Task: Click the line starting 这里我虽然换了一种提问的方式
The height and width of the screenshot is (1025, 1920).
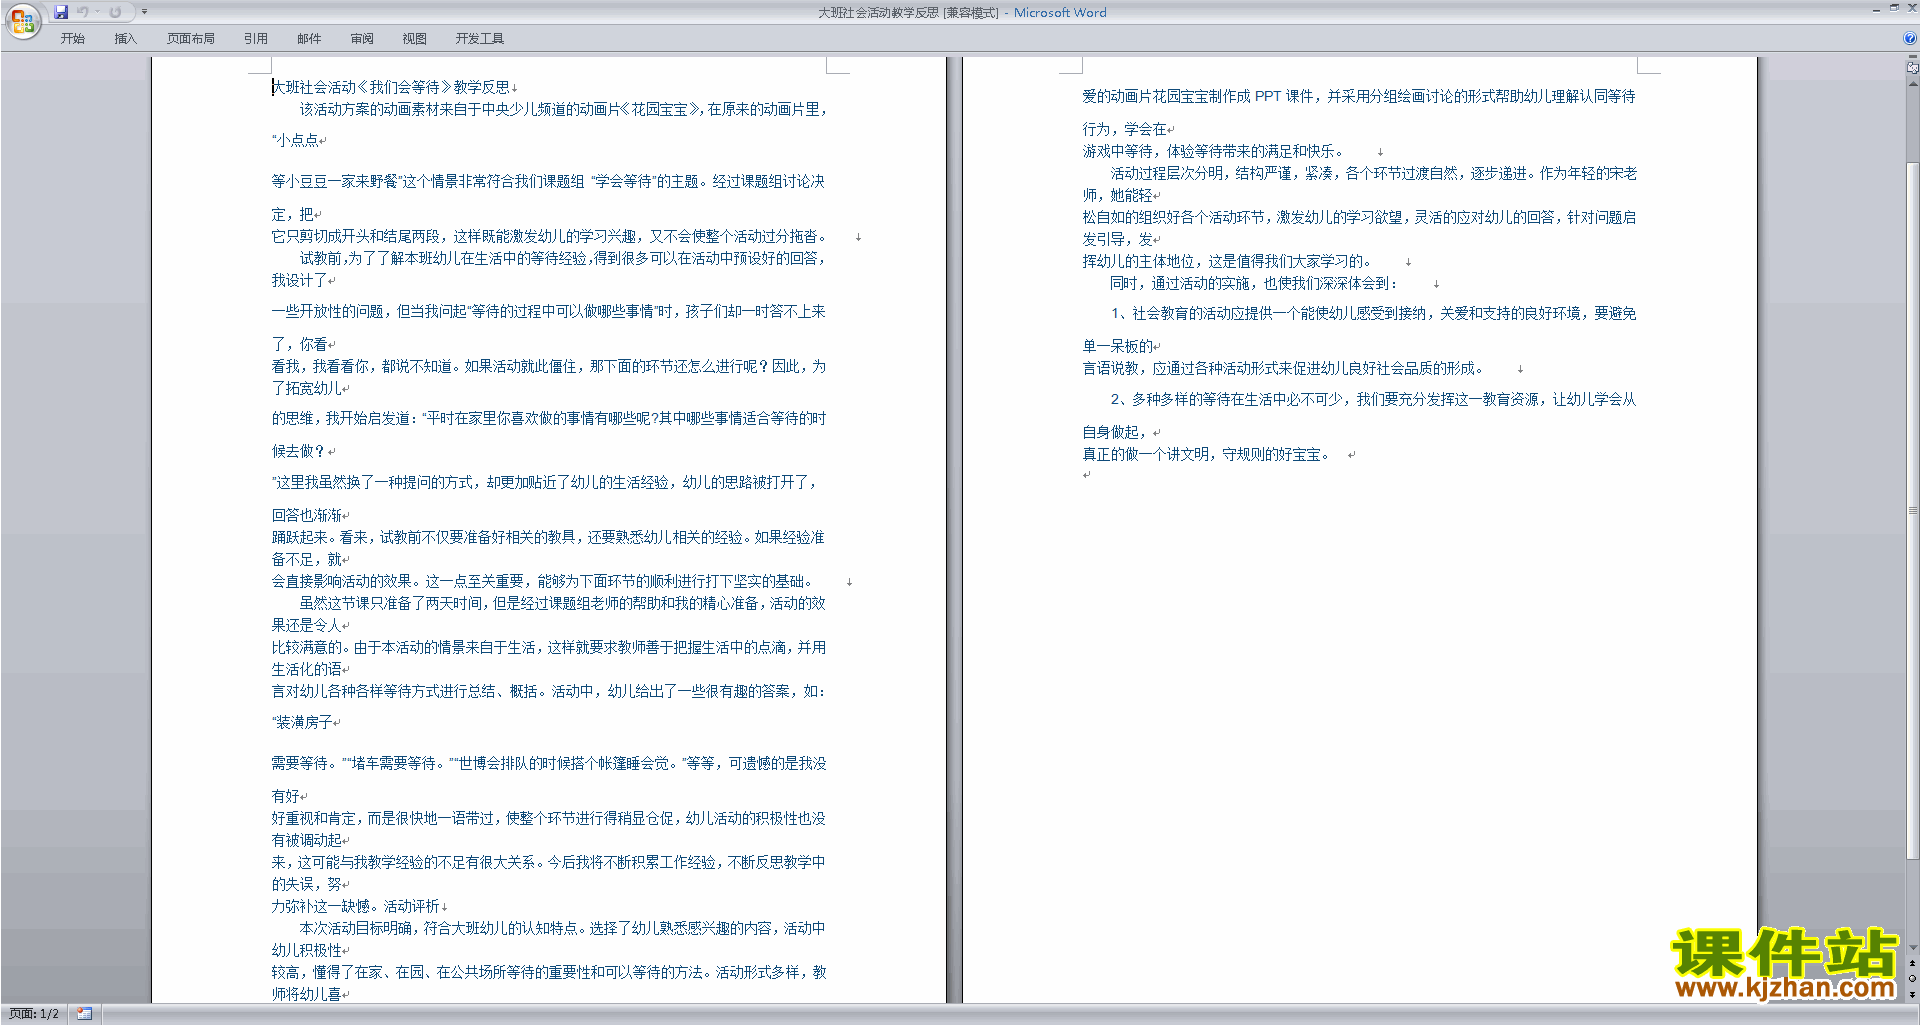Action: (x=545, y=483)
